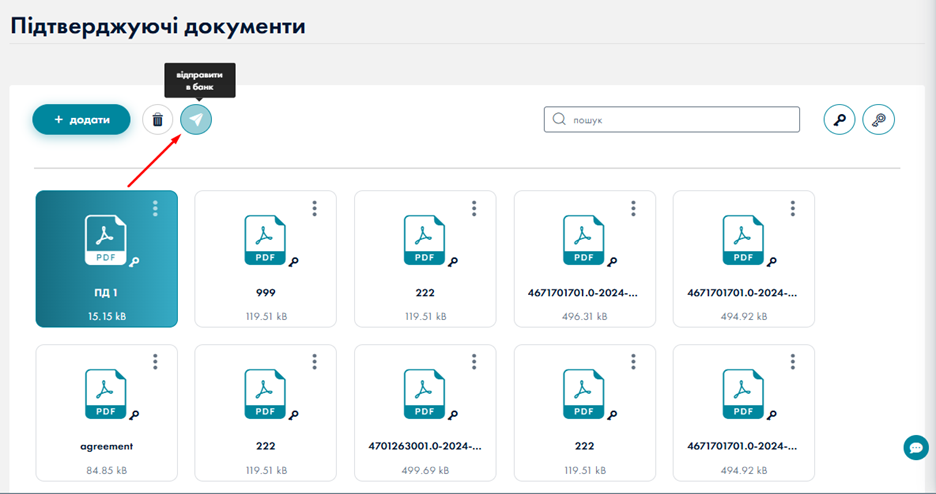
Task: Open options menu for the 496.31 kB file
Action: click(633, 208)
